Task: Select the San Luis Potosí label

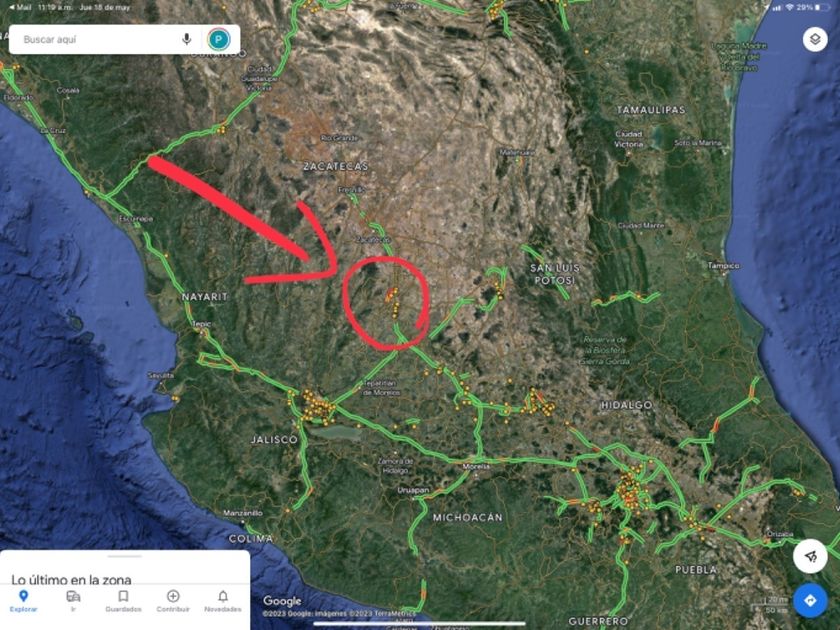Action: pos(555,274)
